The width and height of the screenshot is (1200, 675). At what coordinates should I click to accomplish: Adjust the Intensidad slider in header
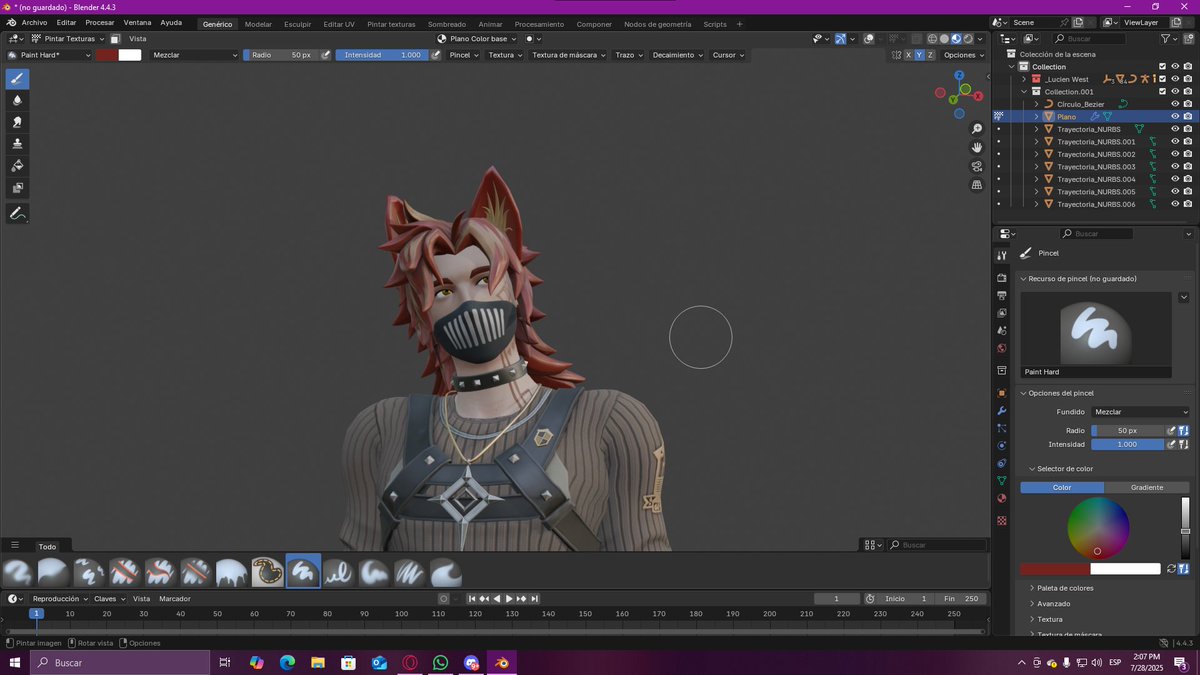point(382,55)
